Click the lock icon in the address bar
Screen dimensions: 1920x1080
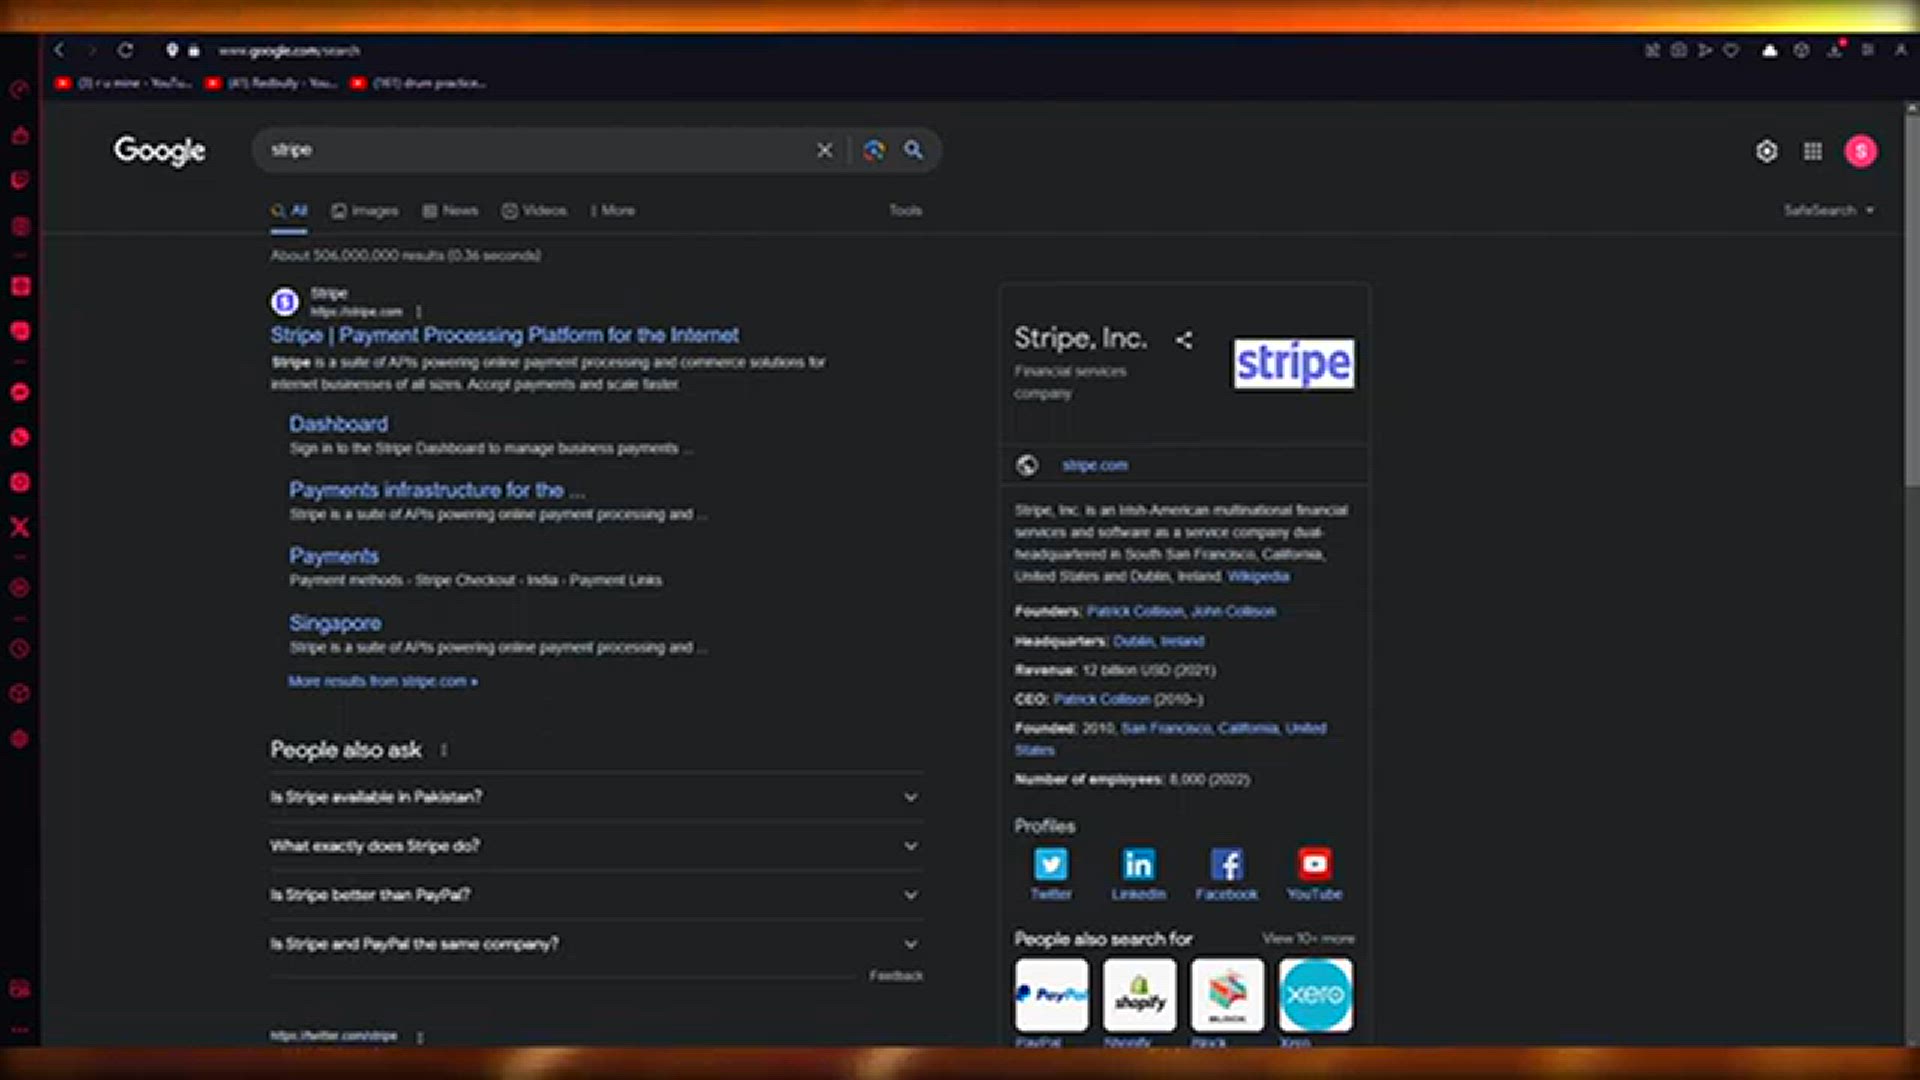194,50
